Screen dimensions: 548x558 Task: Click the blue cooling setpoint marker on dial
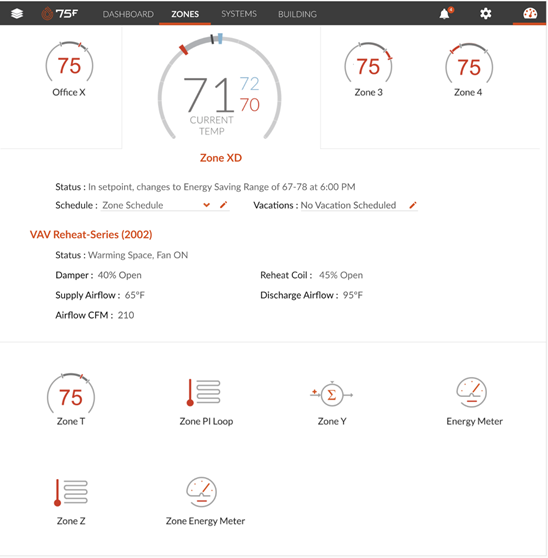tap(220, 38)
